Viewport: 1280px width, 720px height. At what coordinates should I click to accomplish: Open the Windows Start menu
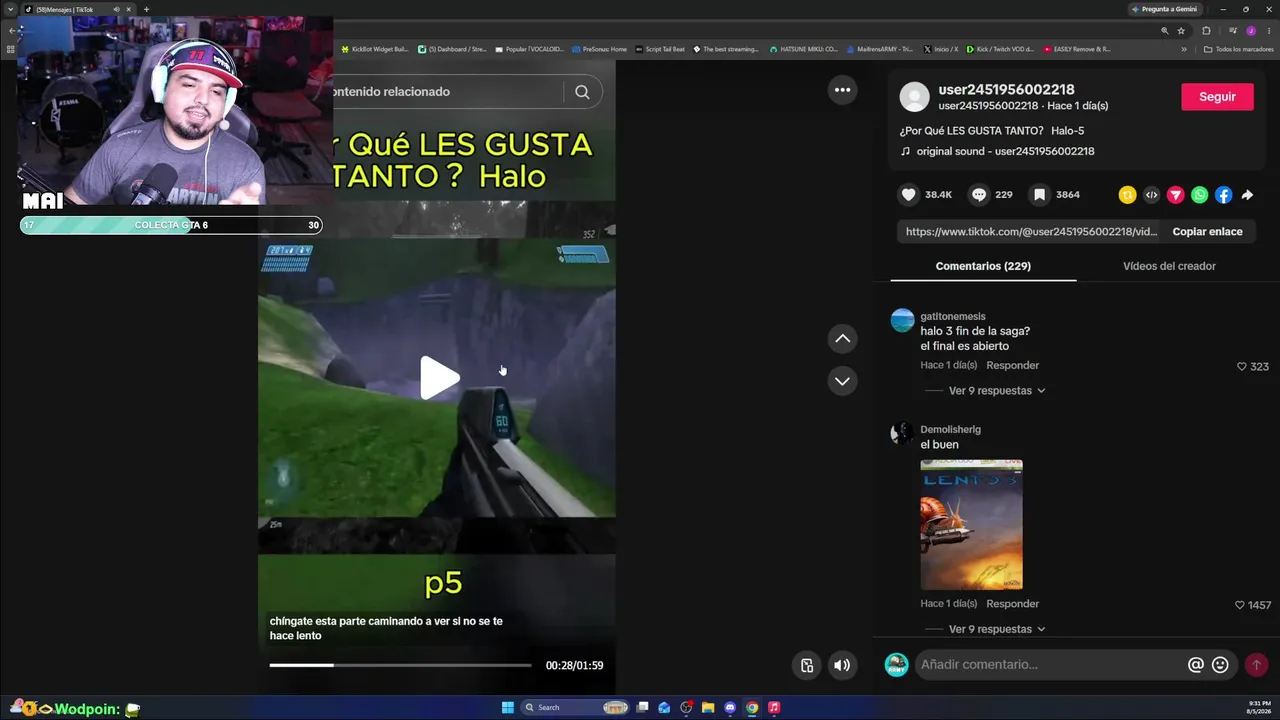(508, 708)
